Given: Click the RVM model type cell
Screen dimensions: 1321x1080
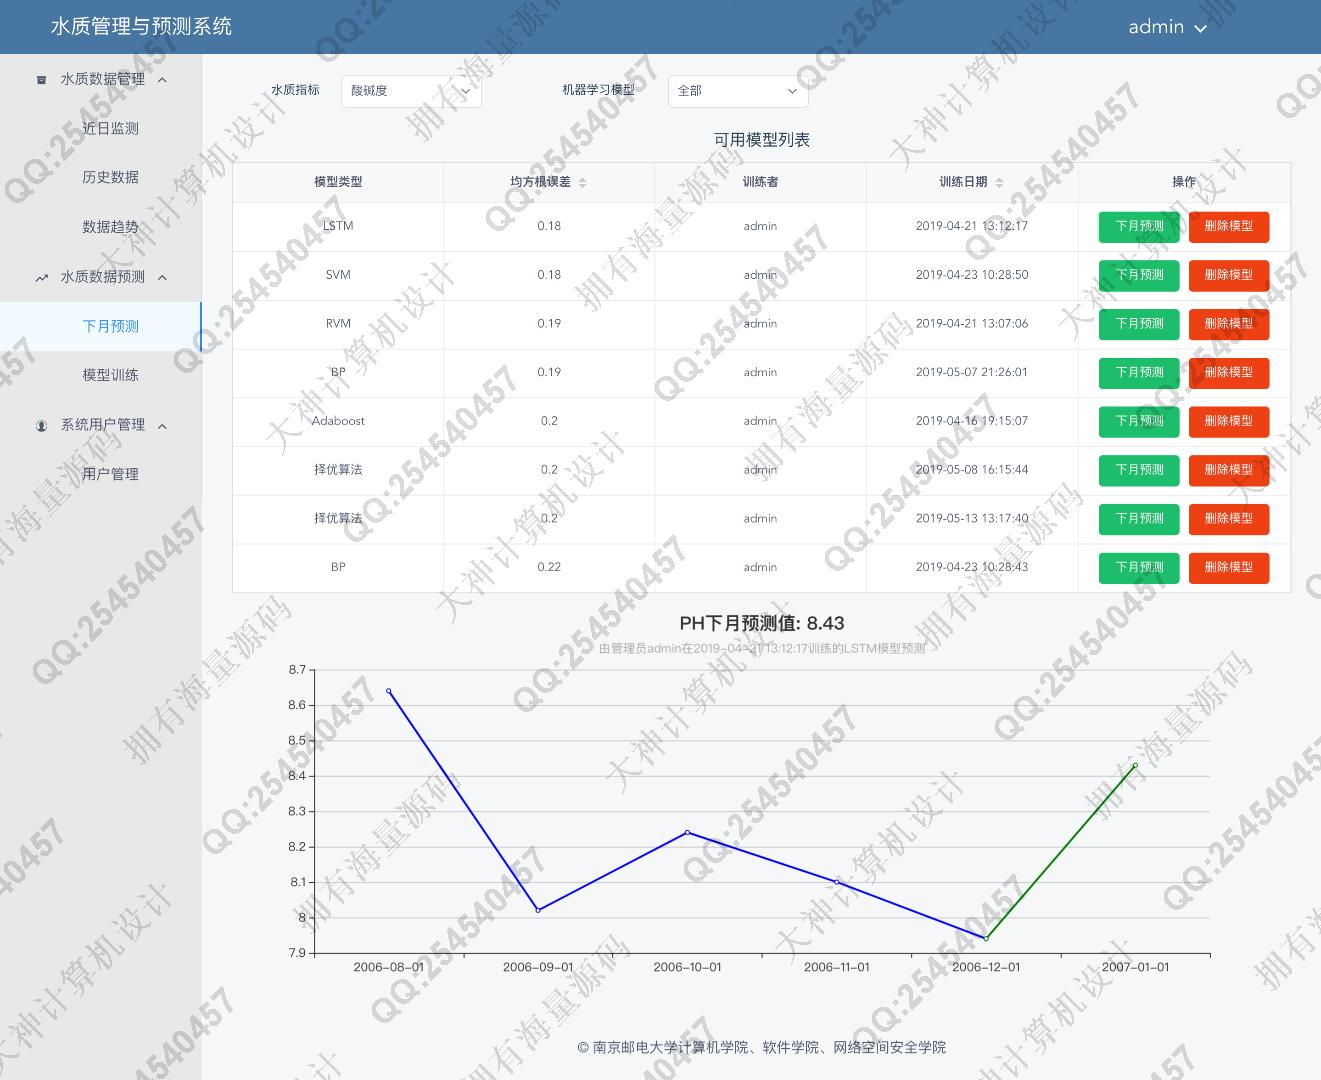Looking at the screenshot, I should [338, 324].
